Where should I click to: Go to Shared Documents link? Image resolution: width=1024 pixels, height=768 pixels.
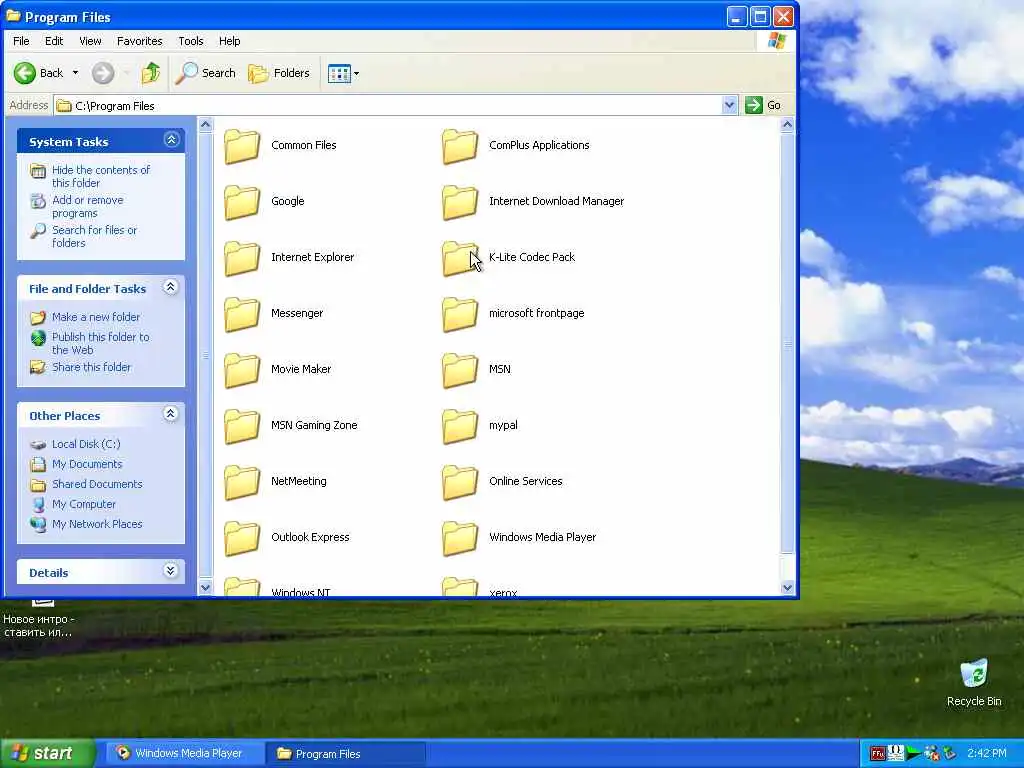pos(97,484)
